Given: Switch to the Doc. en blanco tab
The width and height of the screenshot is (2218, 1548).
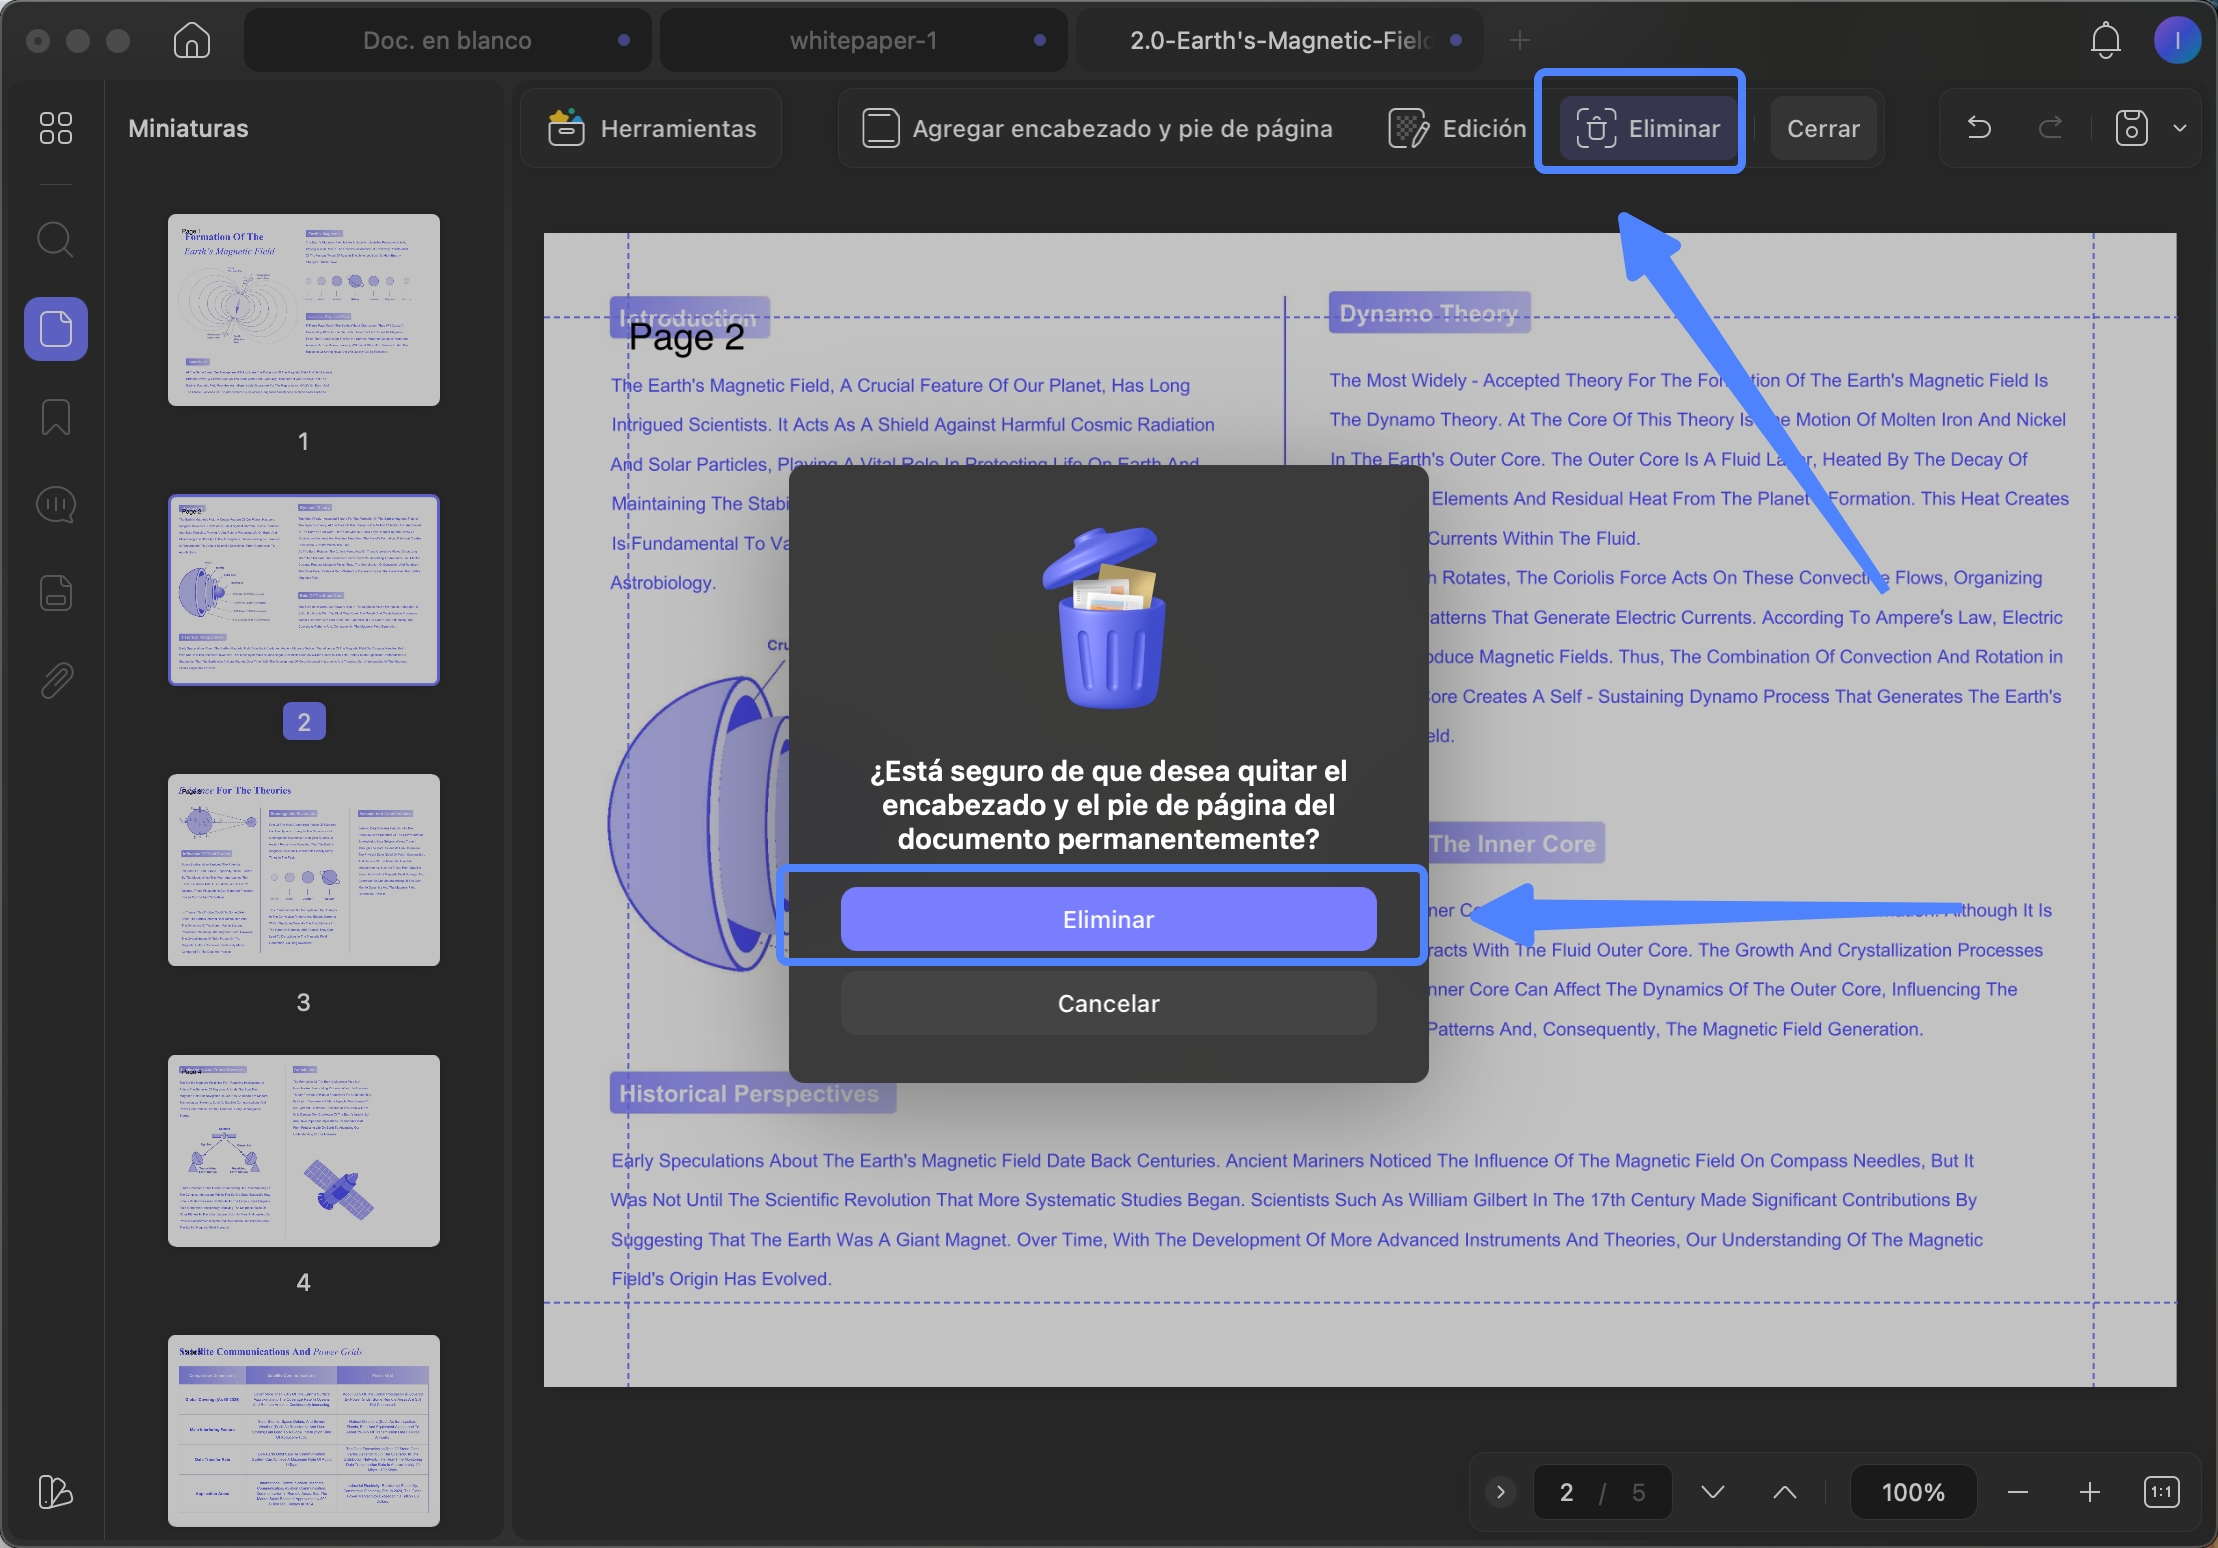Looking at the screenshot, I should (447, 40).
